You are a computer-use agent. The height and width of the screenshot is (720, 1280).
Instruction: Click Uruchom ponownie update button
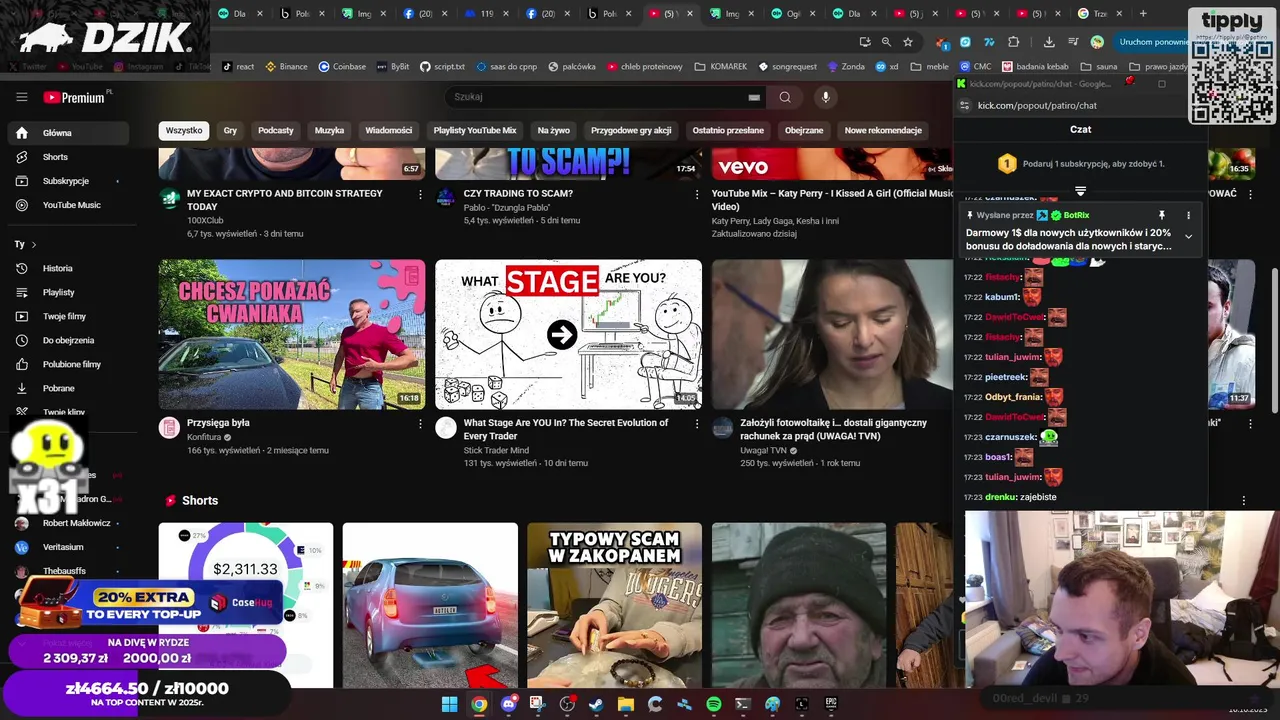1152,42
